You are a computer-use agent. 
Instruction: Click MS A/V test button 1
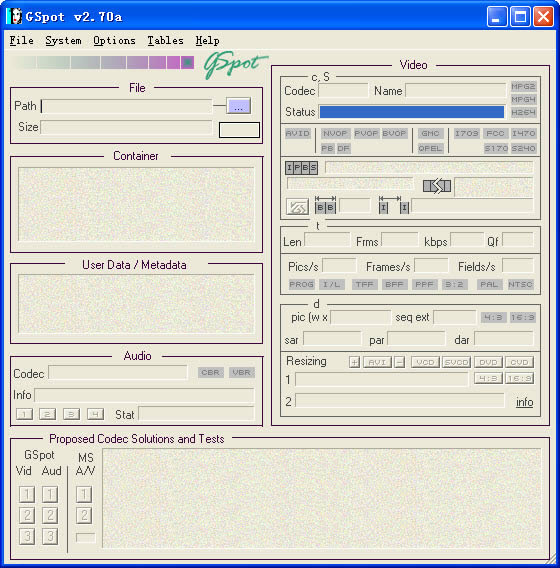(x=84, y=494)
